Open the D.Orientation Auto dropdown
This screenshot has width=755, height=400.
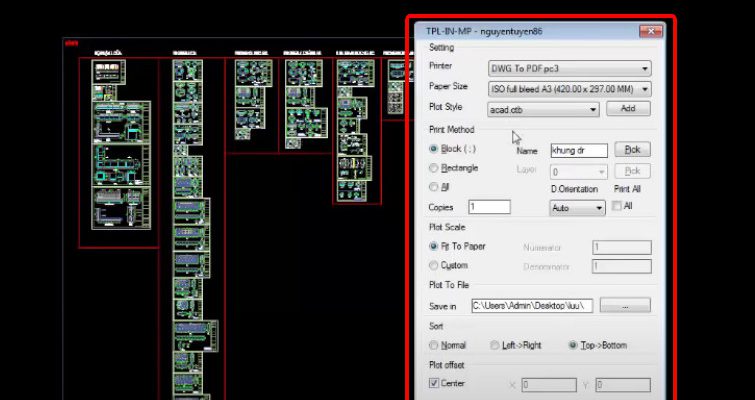tap(578, 208)
